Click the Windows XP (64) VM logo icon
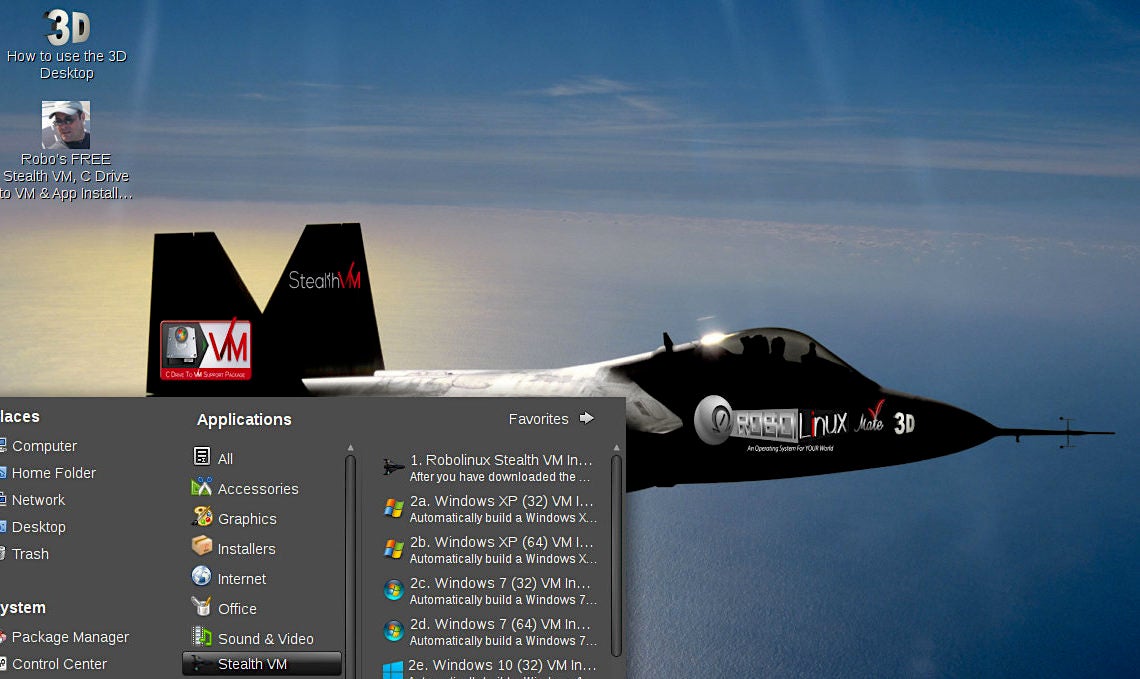 point(393,549)
